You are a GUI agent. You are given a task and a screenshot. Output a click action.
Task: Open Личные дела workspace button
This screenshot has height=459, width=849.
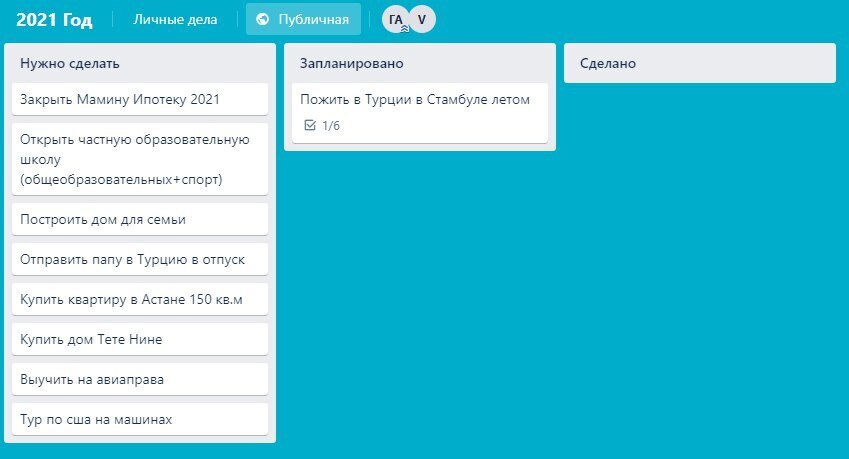pyautogui.click(x=175, y=19)
